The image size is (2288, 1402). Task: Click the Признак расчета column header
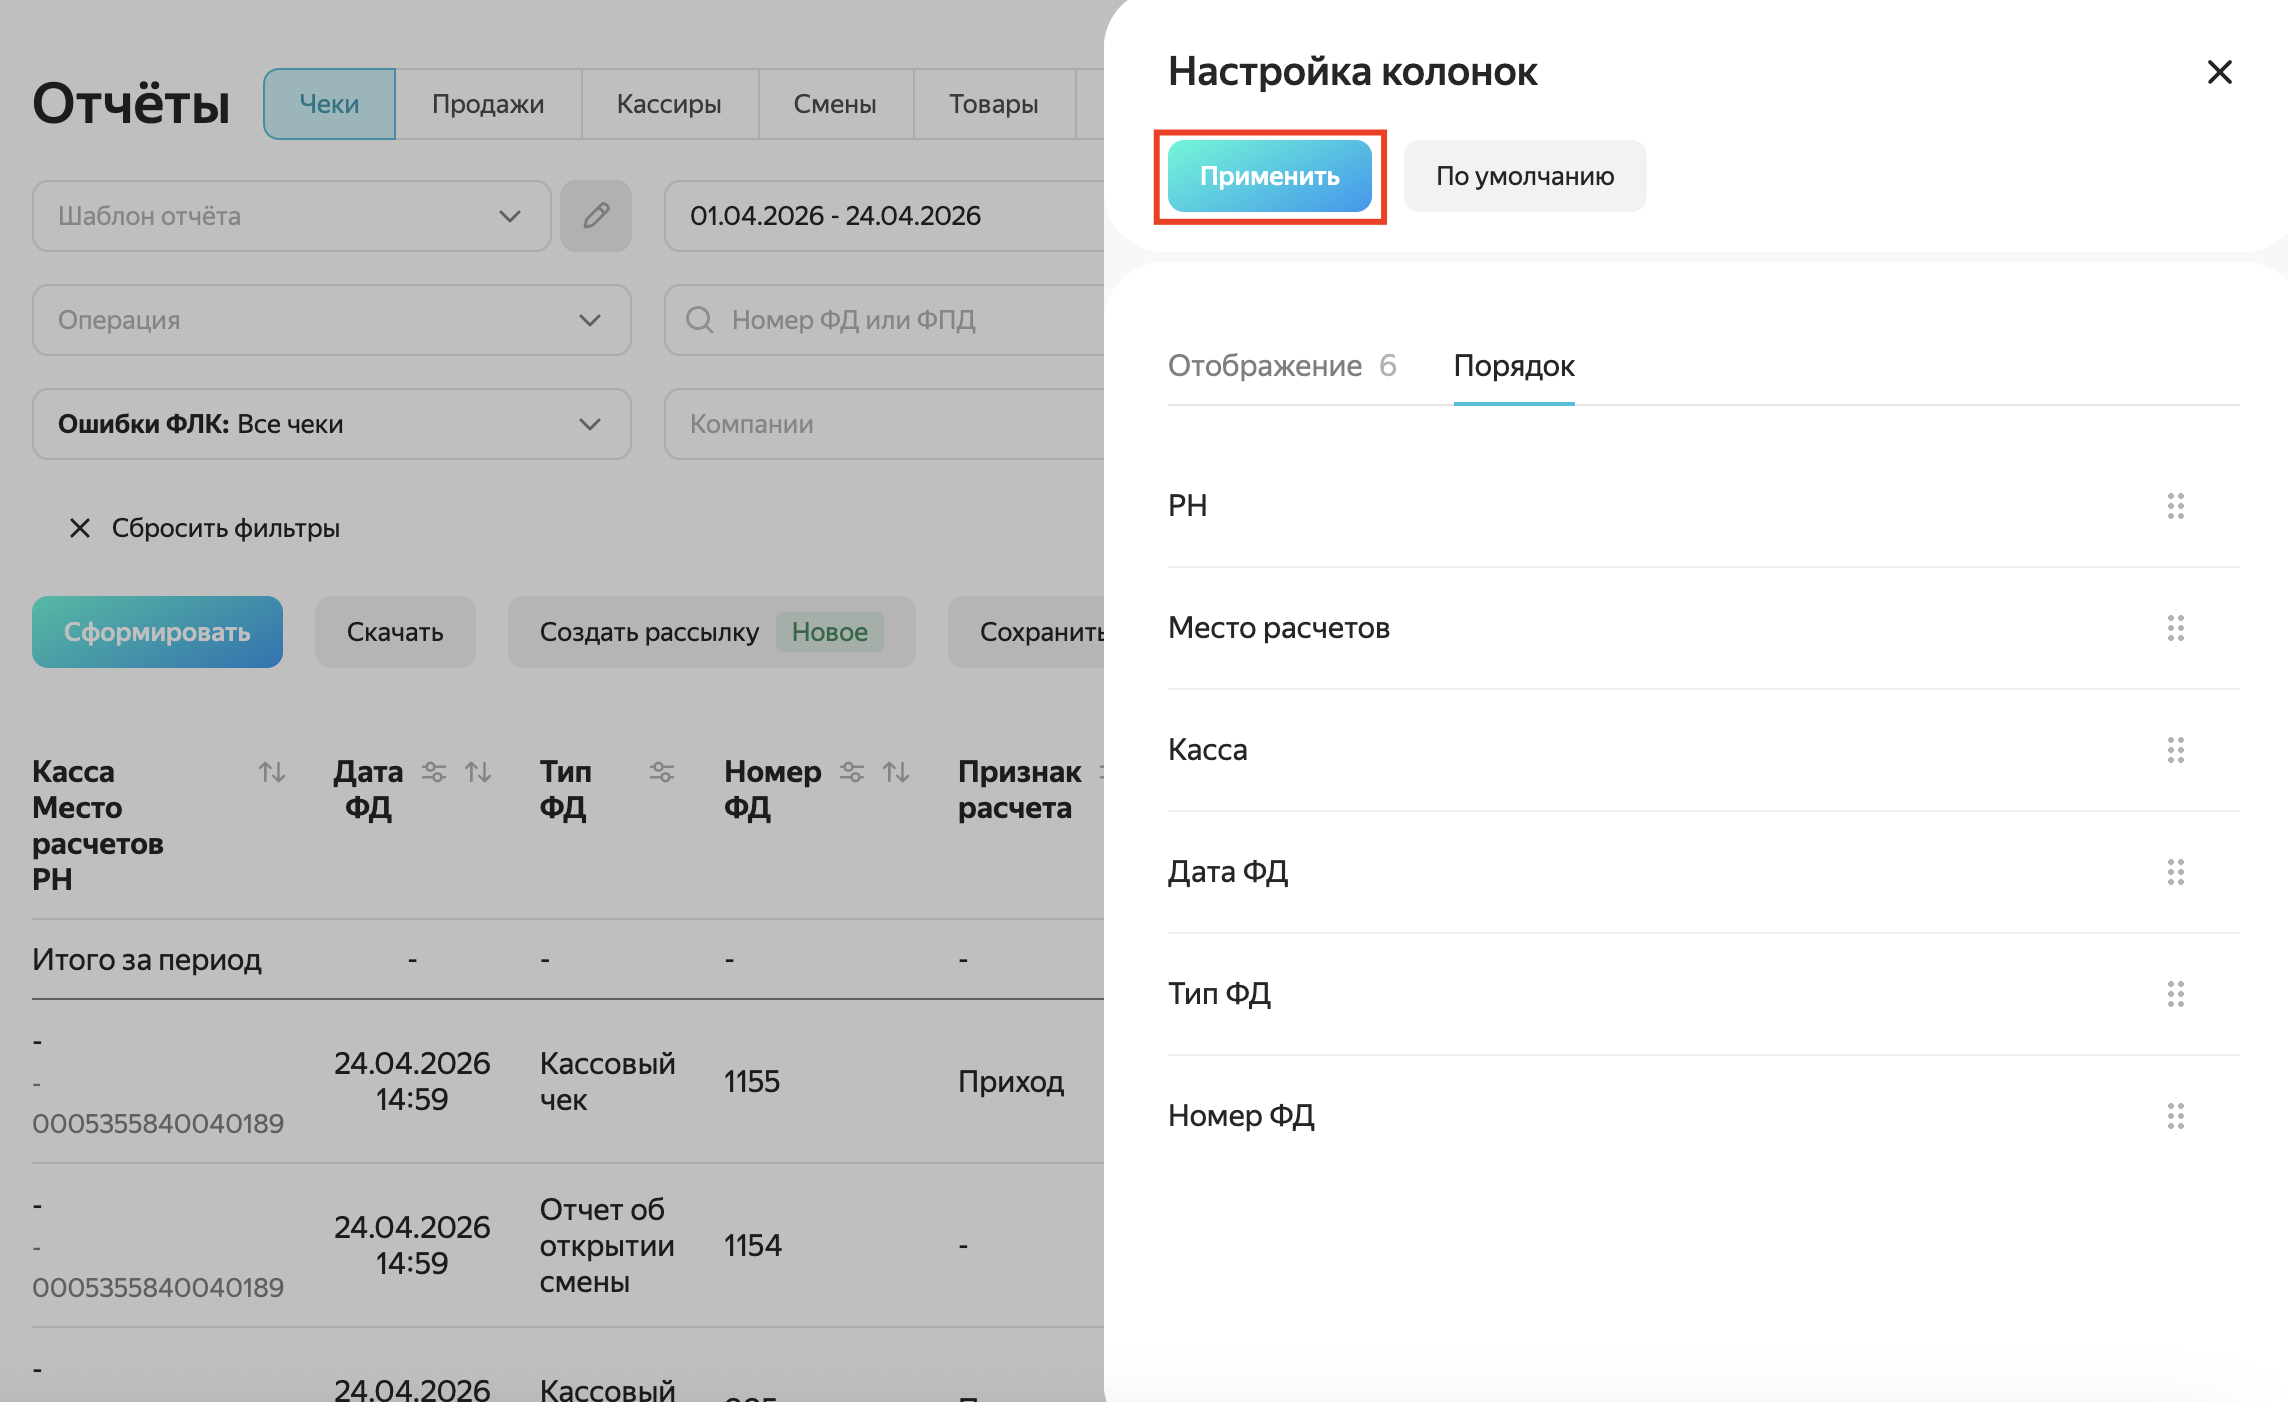pos(1019,790)
